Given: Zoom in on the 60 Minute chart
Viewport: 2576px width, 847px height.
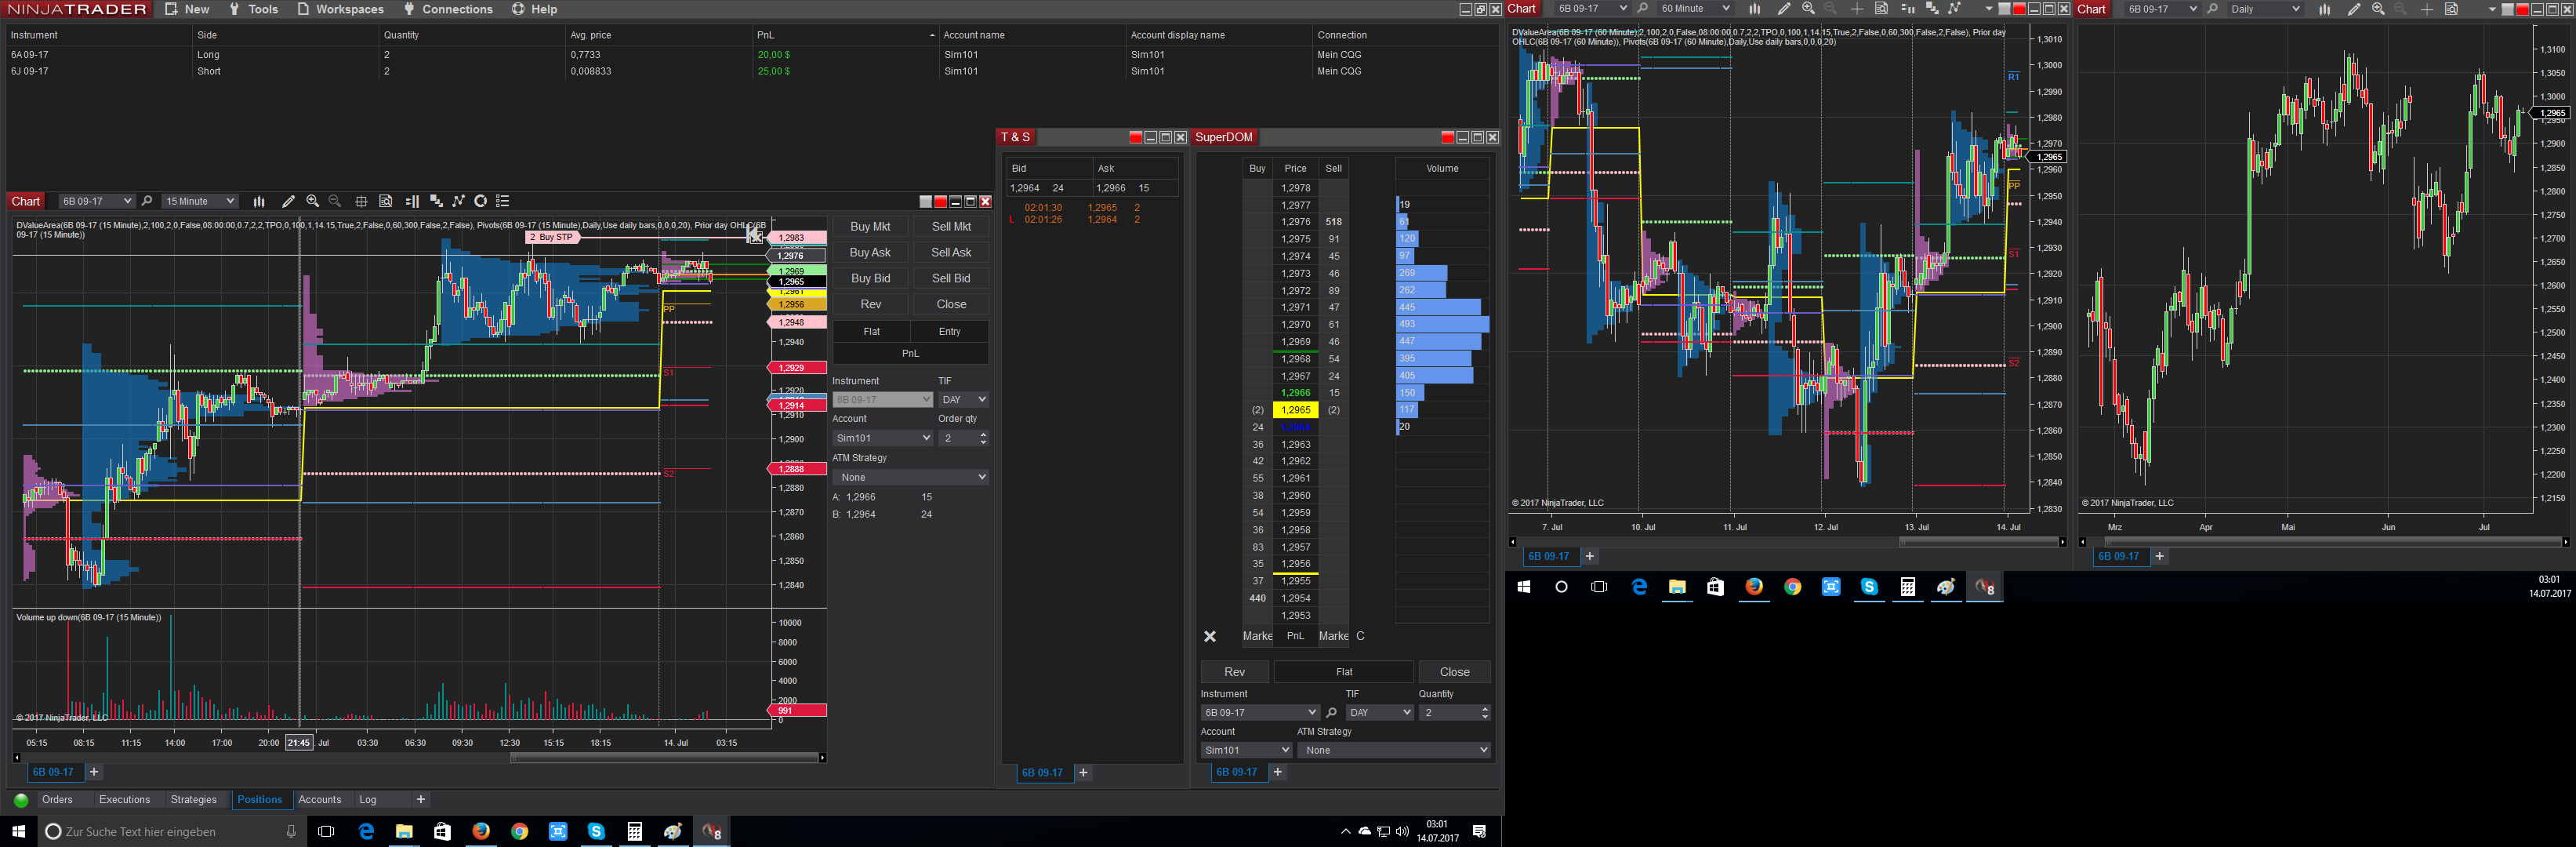Looking at the screenshot, I should pos(1808,9).
